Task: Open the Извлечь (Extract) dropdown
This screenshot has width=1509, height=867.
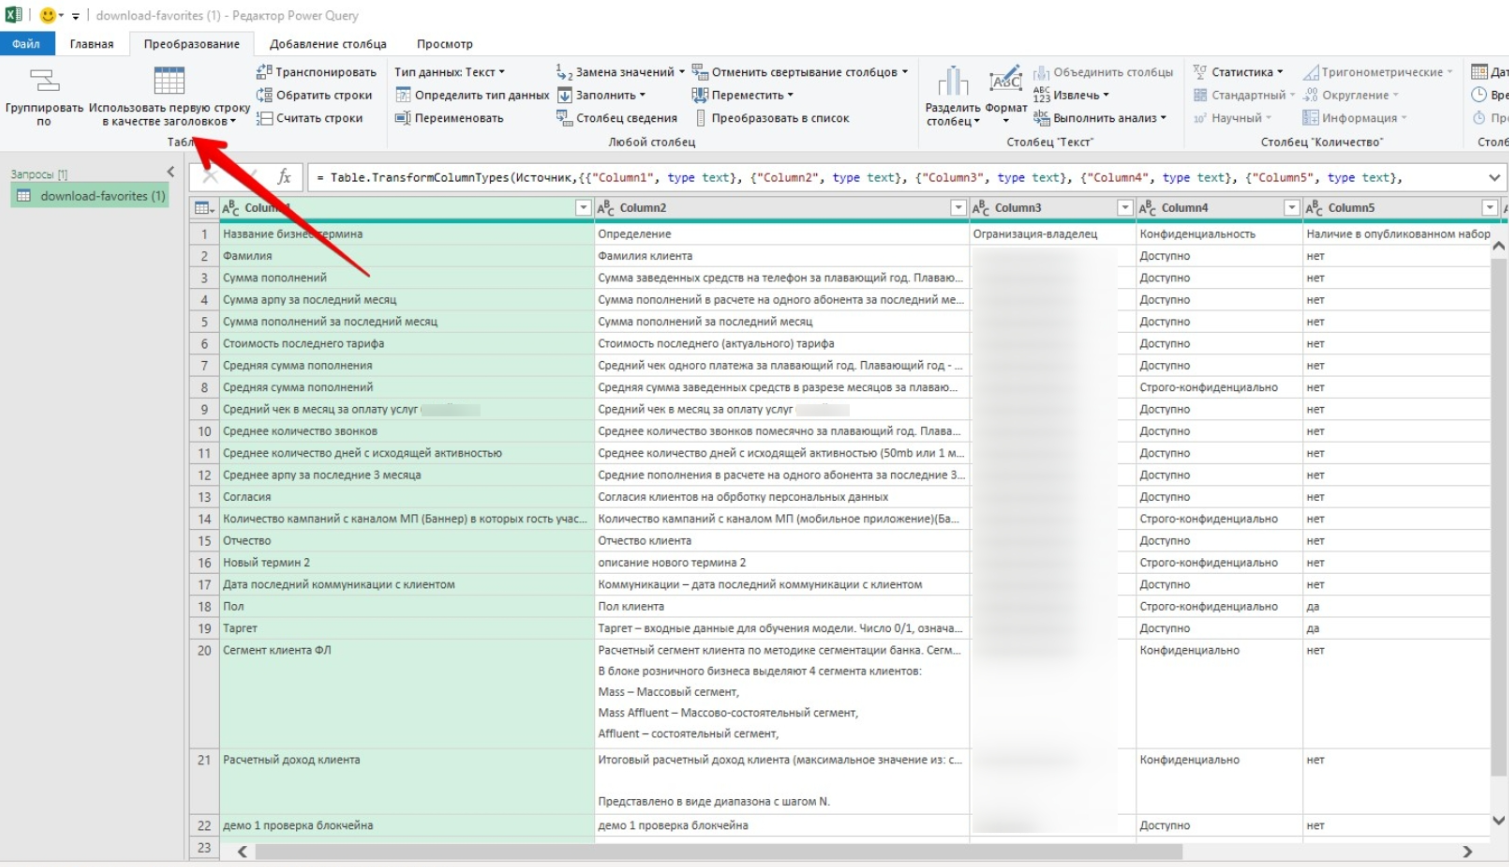Action: [x=1071, y=95]
